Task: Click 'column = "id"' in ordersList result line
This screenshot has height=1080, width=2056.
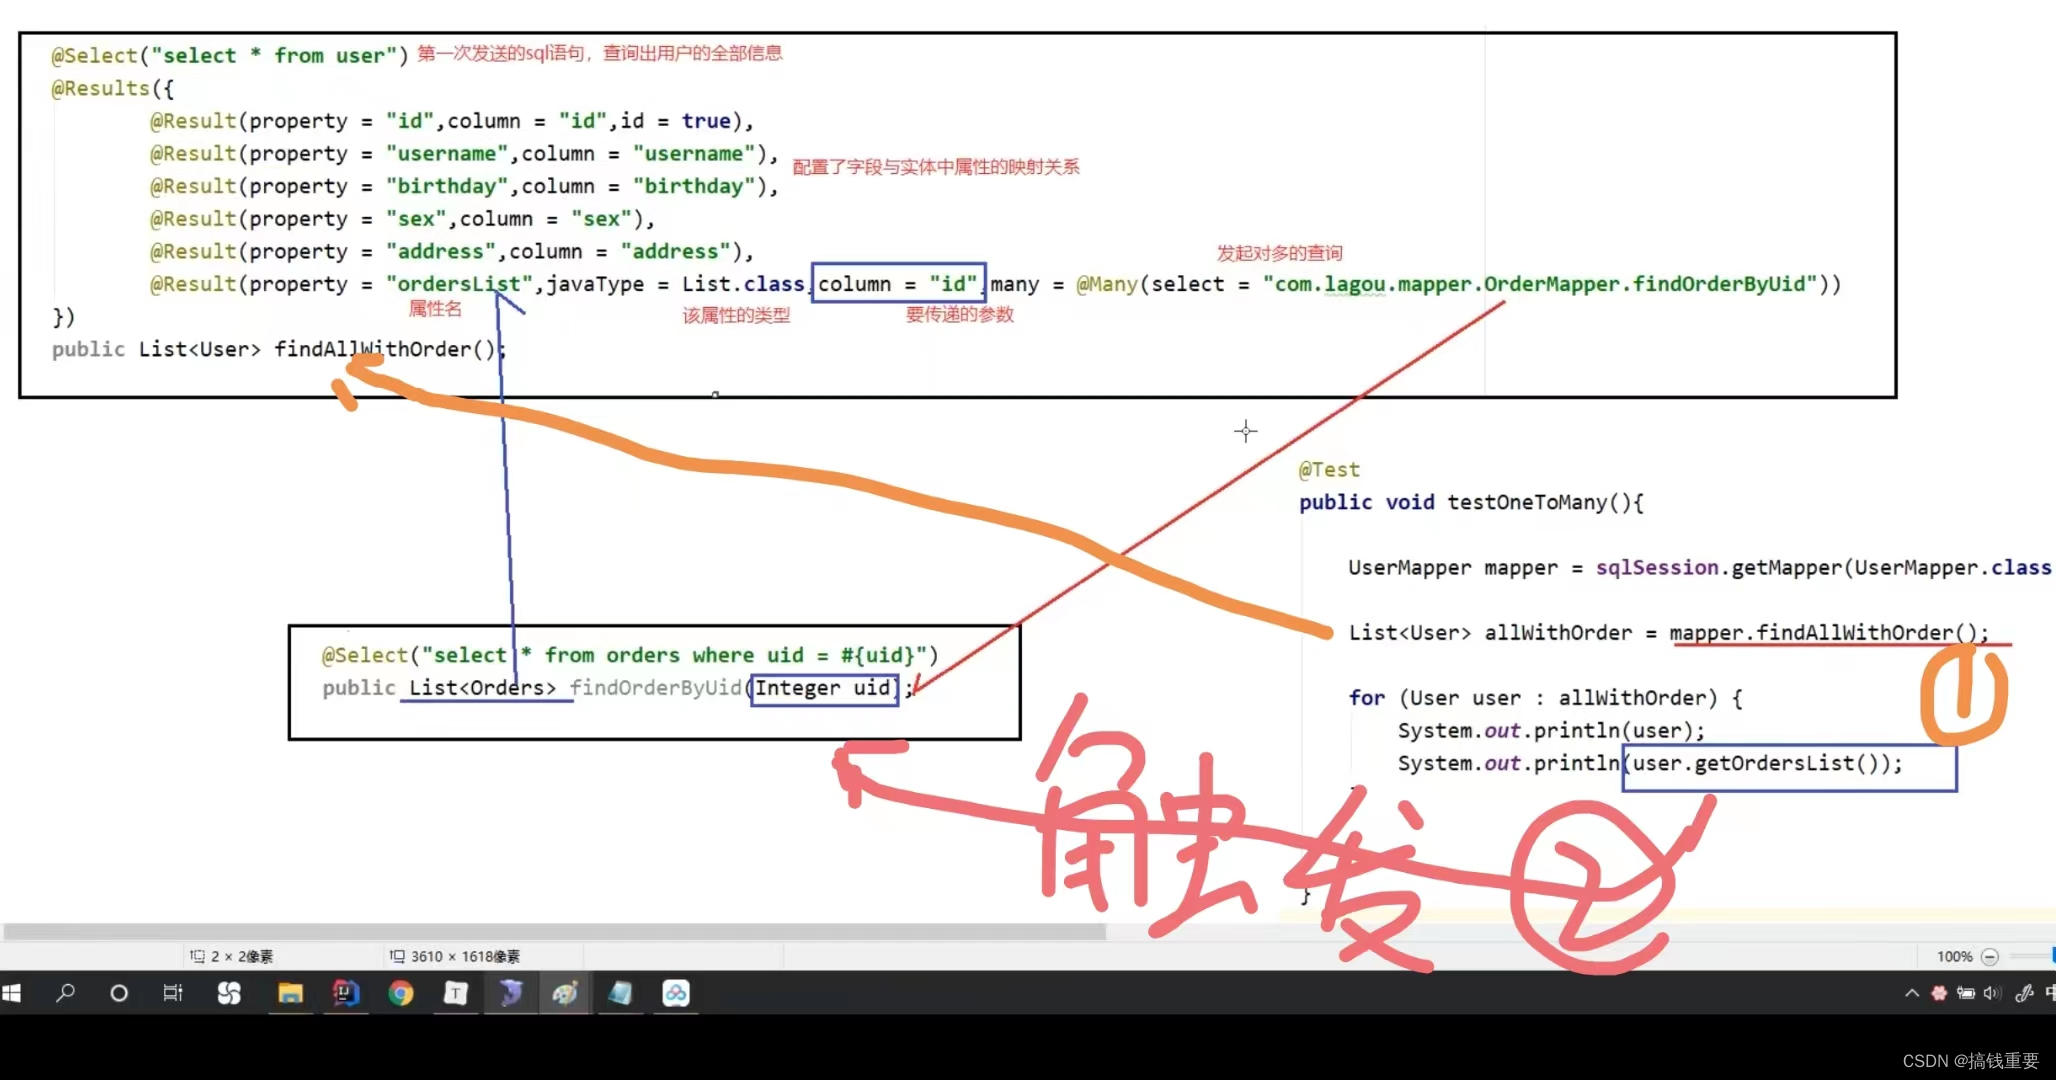Action: pyautogui.click(x=897, y=284)
